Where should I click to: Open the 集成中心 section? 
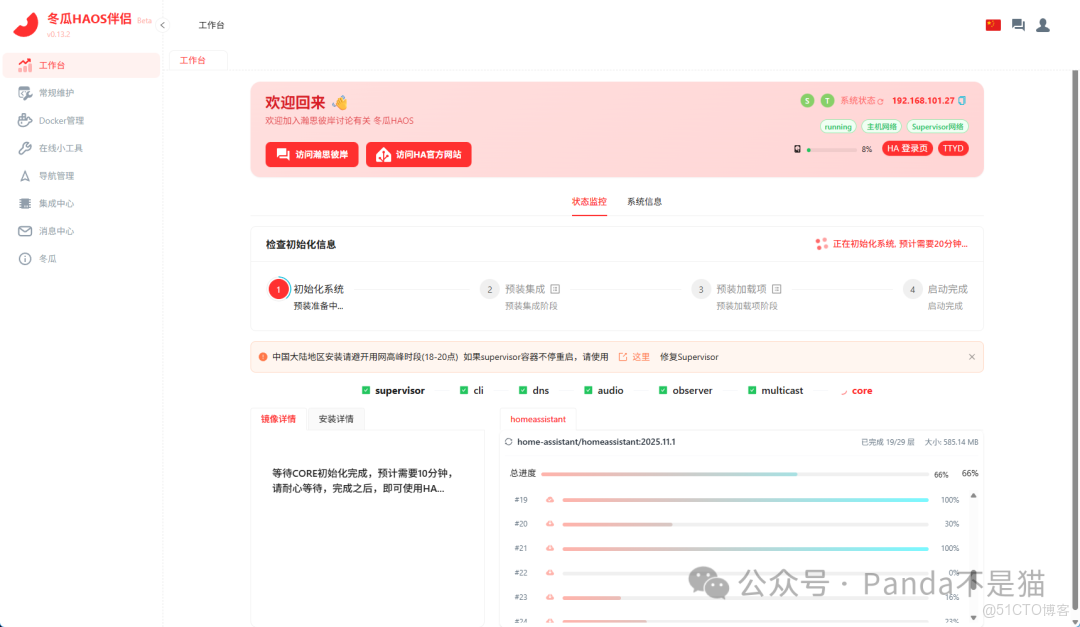58,203
